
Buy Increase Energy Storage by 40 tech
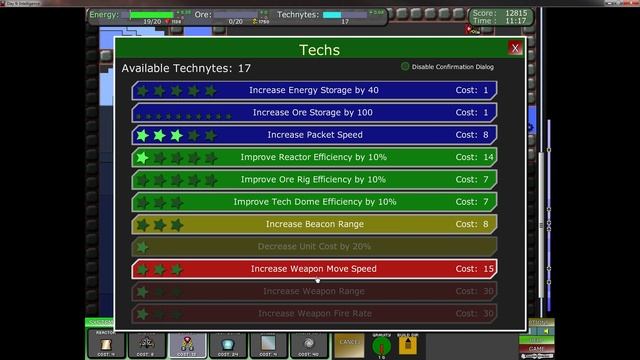tap(314, 90)
